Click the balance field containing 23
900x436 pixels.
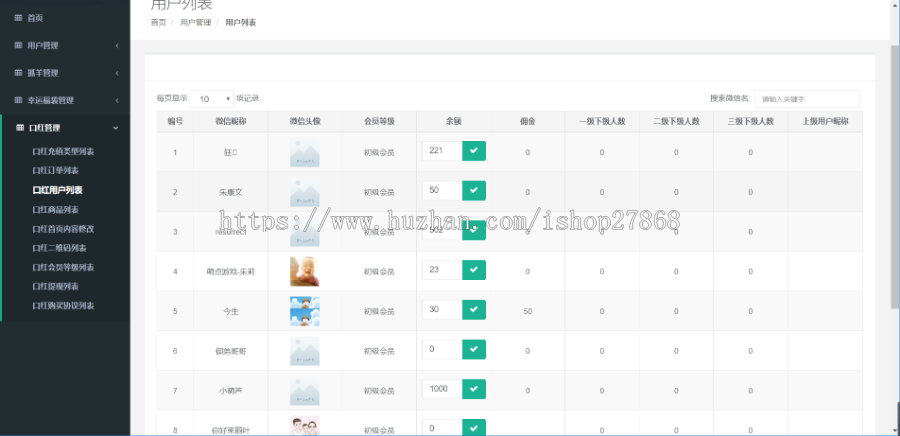coord(442,270)
